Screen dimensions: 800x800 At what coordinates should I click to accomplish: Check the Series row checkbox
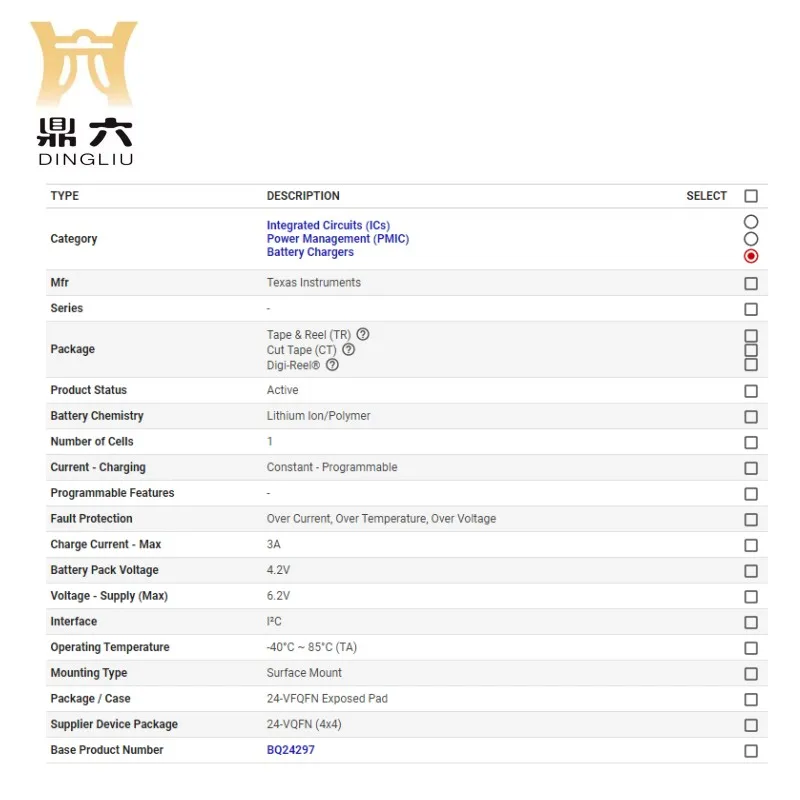(751, 309)
